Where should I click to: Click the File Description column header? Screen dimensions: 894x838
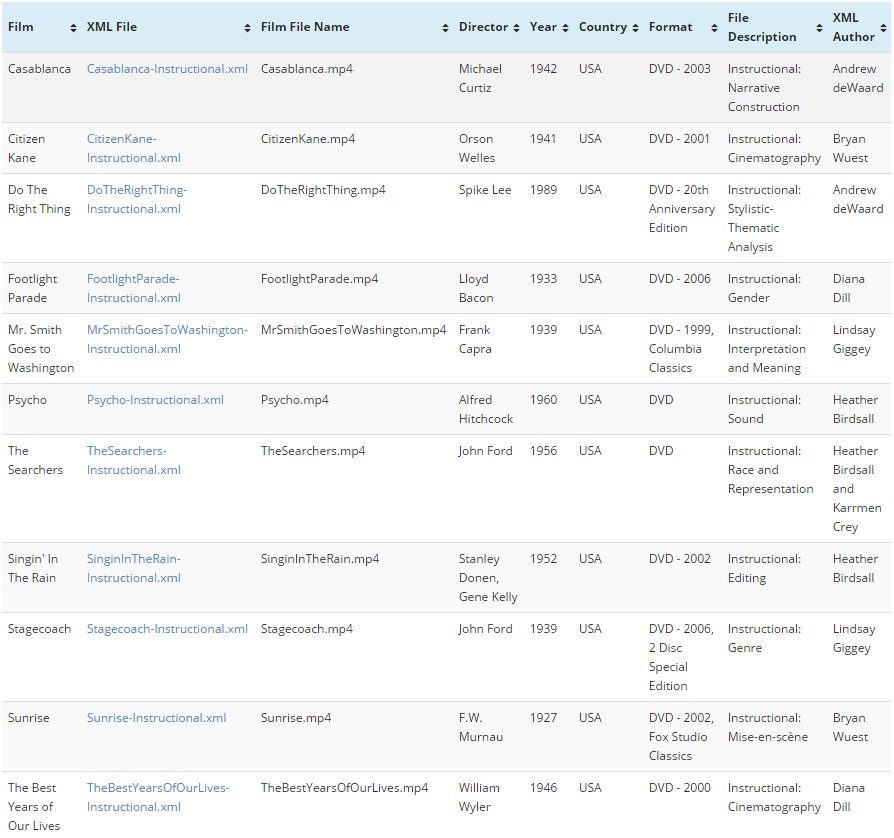762,27
